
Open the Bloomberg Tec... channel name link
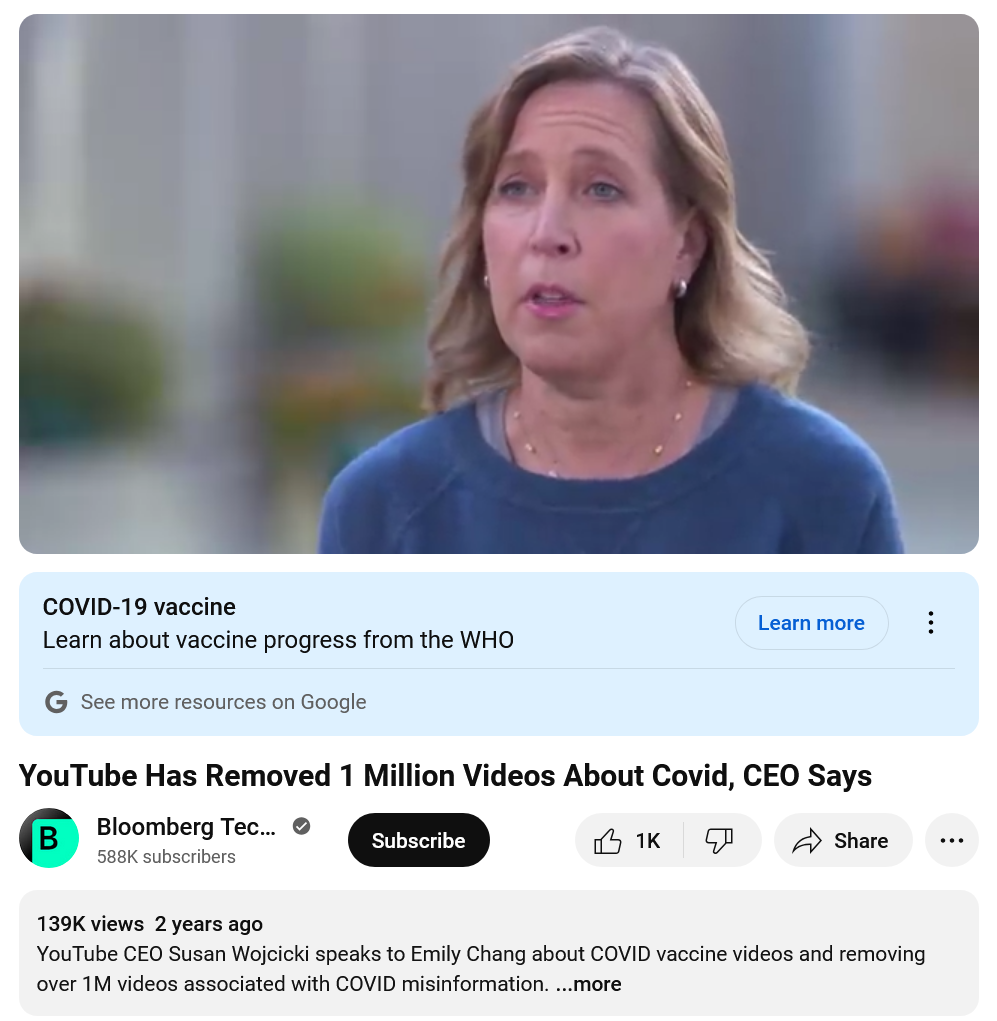tap(186, 826)
